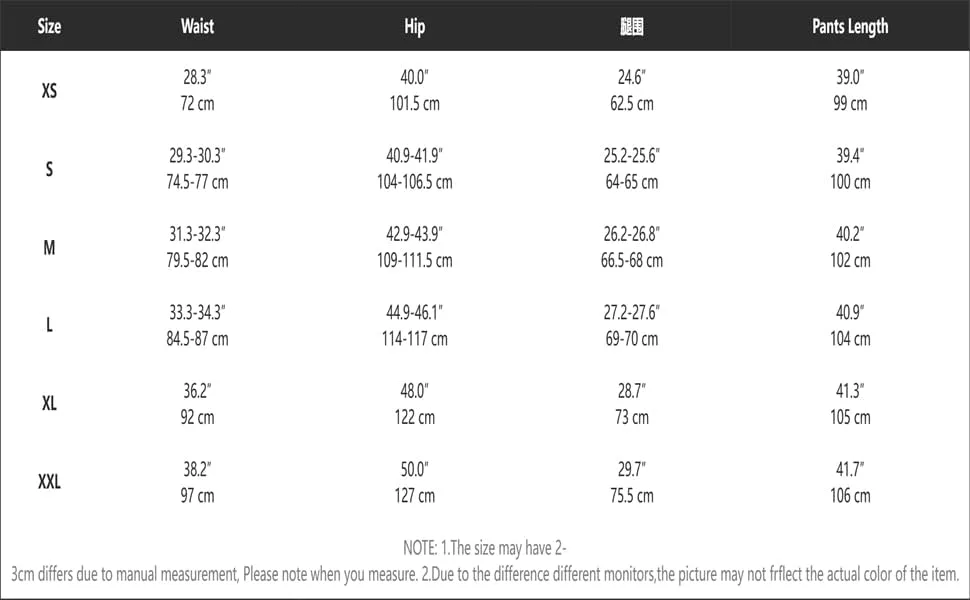The image size is (970, 600).
Task: Select the XL size row label
Action: pos(49,403)
